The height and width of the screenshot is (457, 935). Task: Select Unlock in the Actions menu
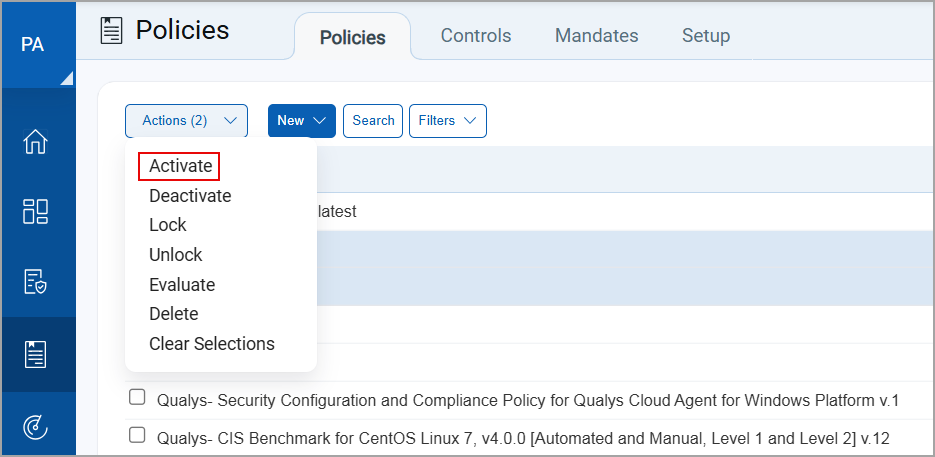(x=175, y=255)
